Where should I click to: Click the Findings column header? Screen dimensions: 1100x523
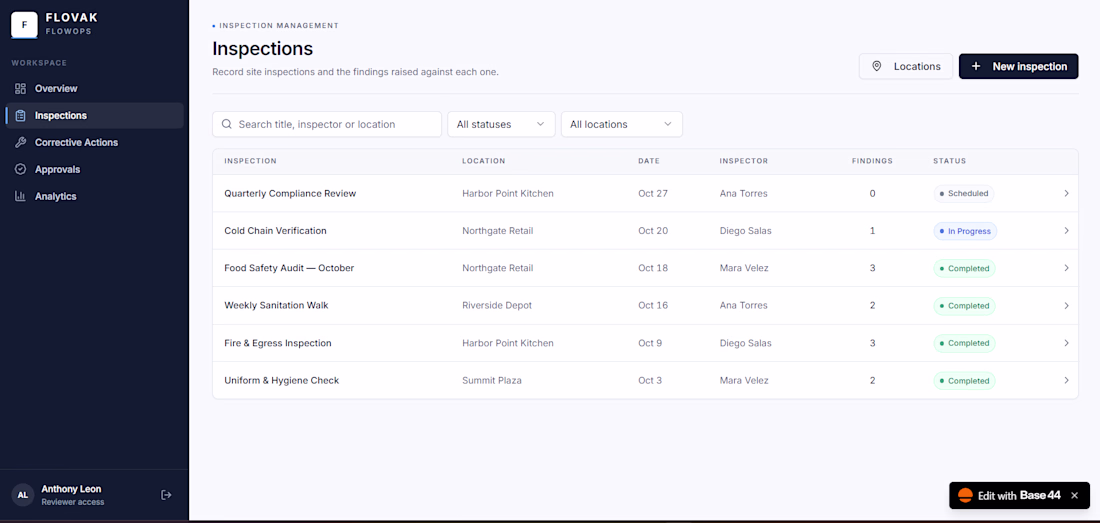click(x=872, y=161)
